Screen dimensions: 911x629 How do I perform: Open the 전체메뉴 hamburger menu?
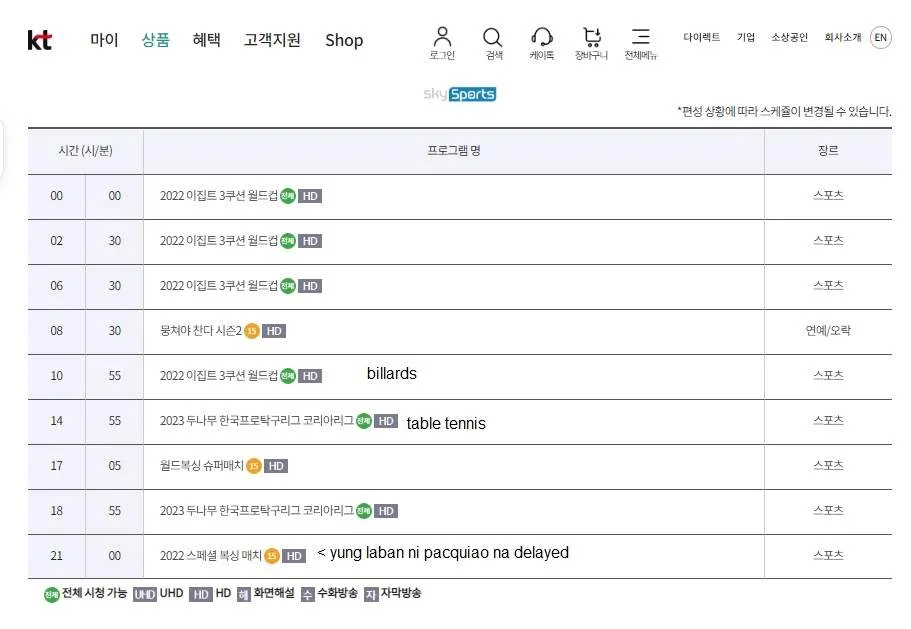[641, 43]
